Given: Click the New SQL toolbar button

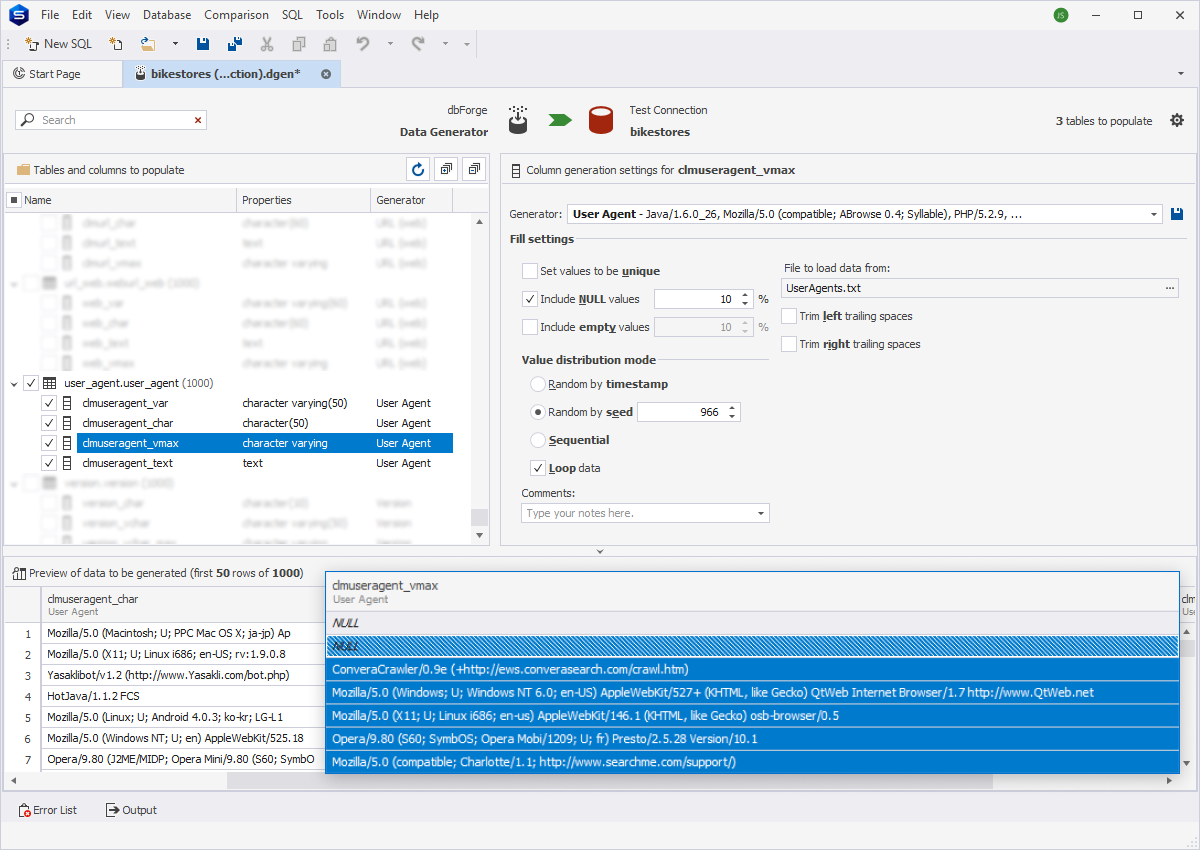Looking at the screenshot, I should [58, 44].
